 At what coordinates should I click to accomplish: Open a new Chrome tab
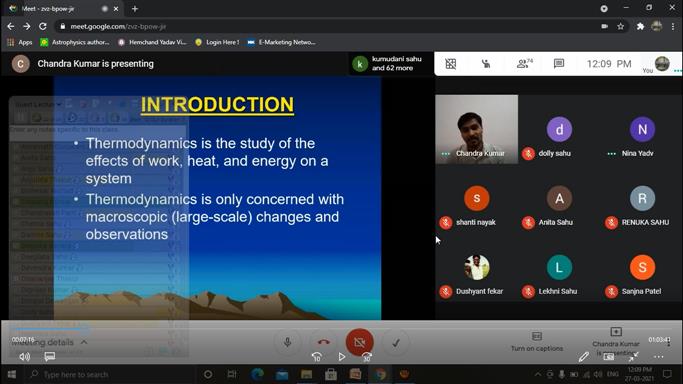pos(135,9)
